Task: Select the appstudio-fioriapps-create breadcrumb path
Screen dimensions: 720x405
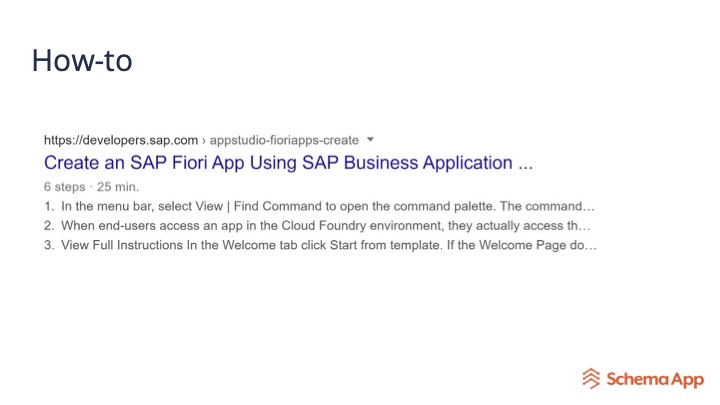Action: pyautogui.click(x=284, y=140)
